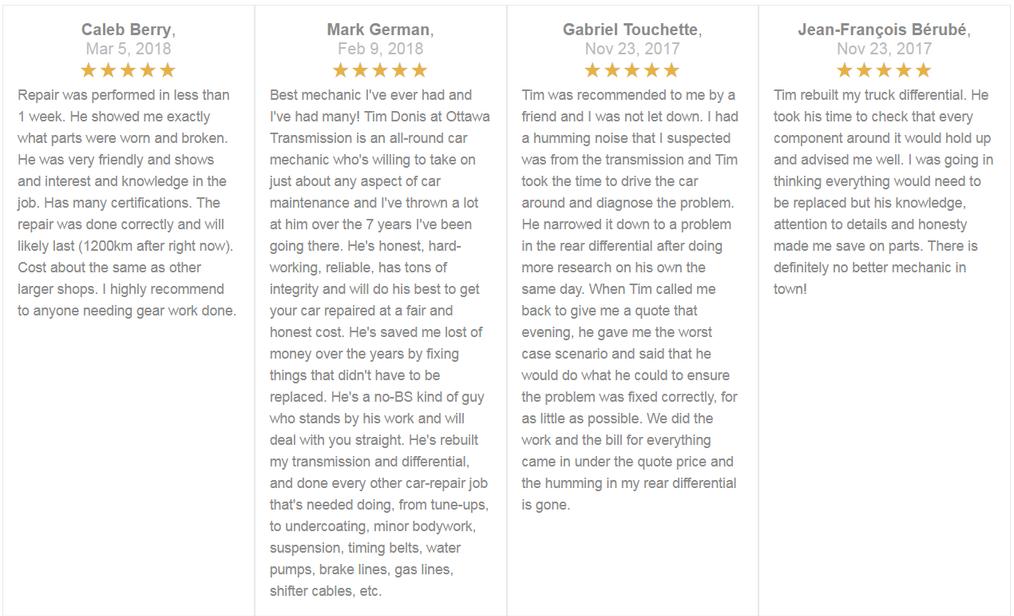Click Jean-François Bérubé's Nov 23, 2017 date
Screen dimensions: 1014x616
(884, 48)
